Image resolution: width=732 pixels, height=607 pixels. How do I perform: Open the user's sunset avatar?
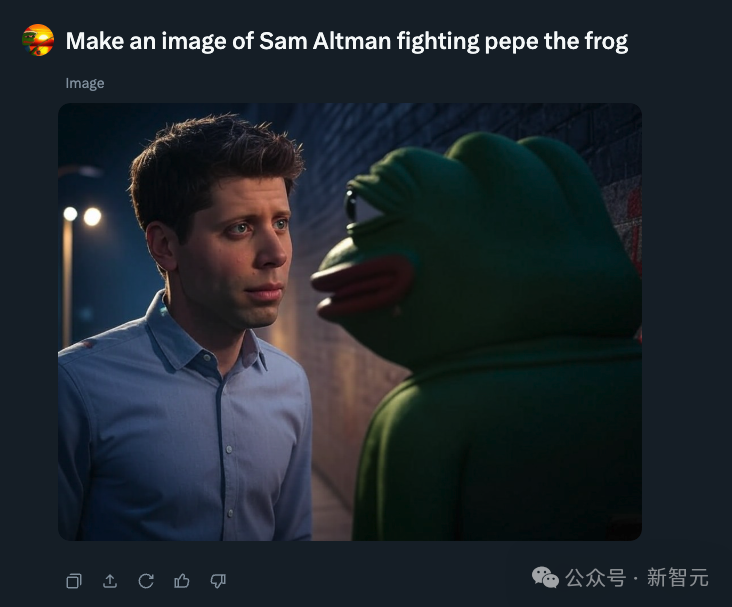tap(38, 40)
